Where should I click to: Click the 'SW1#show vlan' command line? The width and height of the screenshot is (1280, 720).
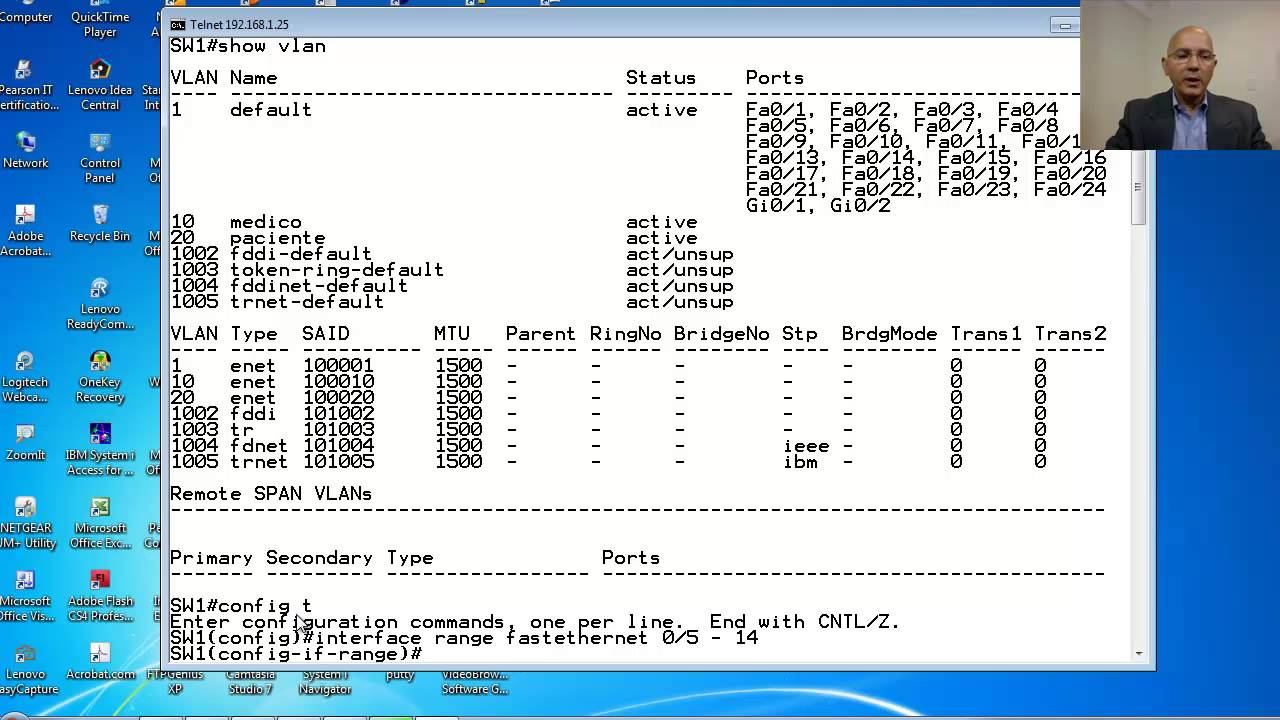pos(248,46)
